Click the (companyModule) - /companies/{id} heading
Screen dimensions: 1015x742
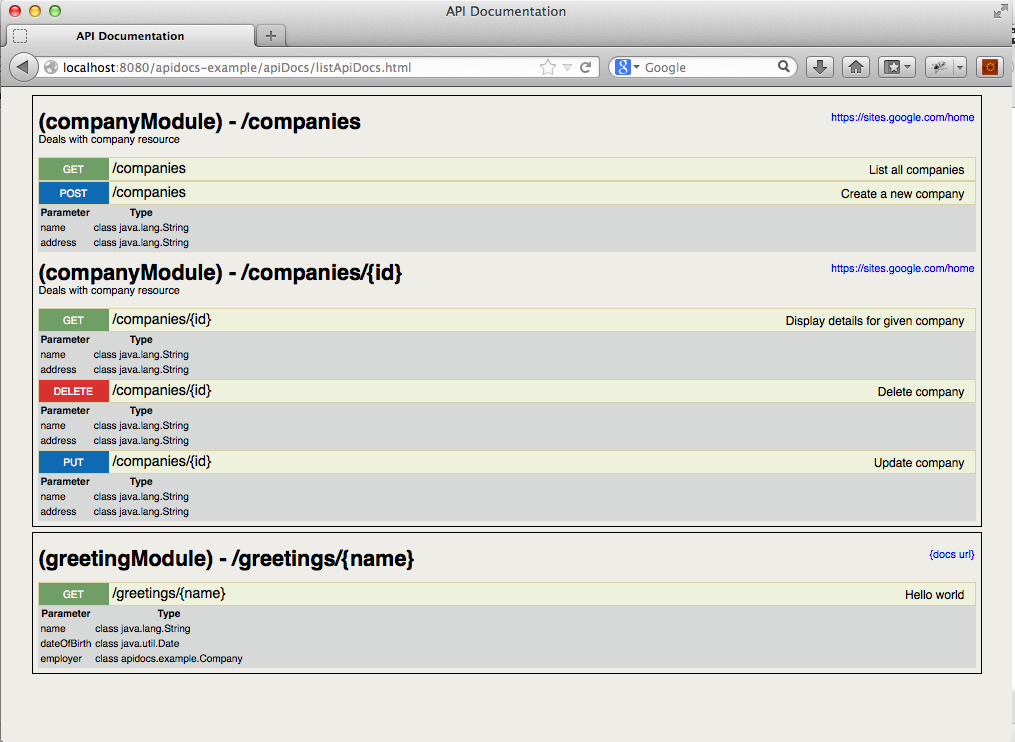pos(220,273)
